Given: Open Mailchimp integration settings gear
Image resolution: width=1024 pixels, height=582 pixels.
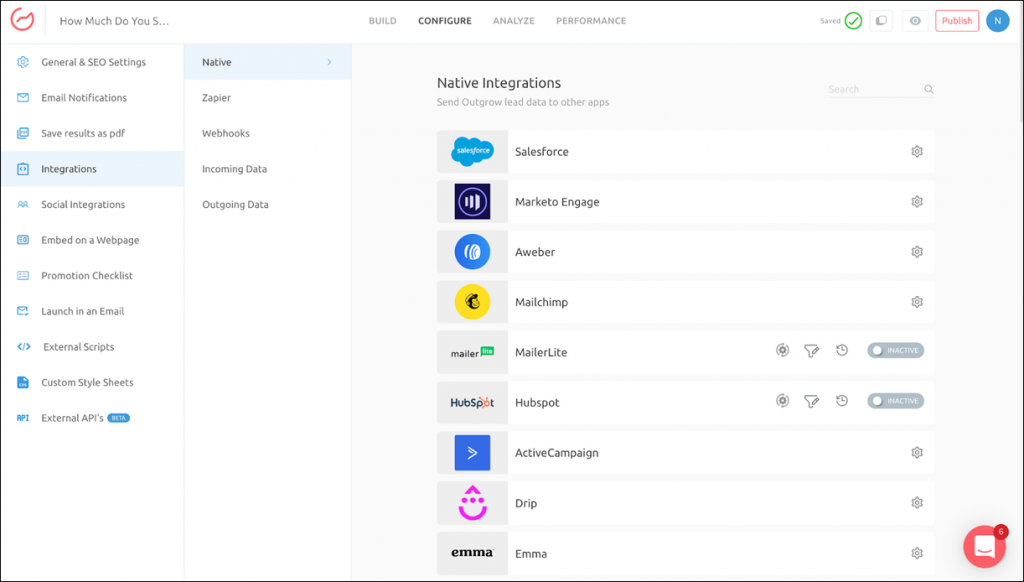Looking at the screenshot, I should click(x=916, y=301).
